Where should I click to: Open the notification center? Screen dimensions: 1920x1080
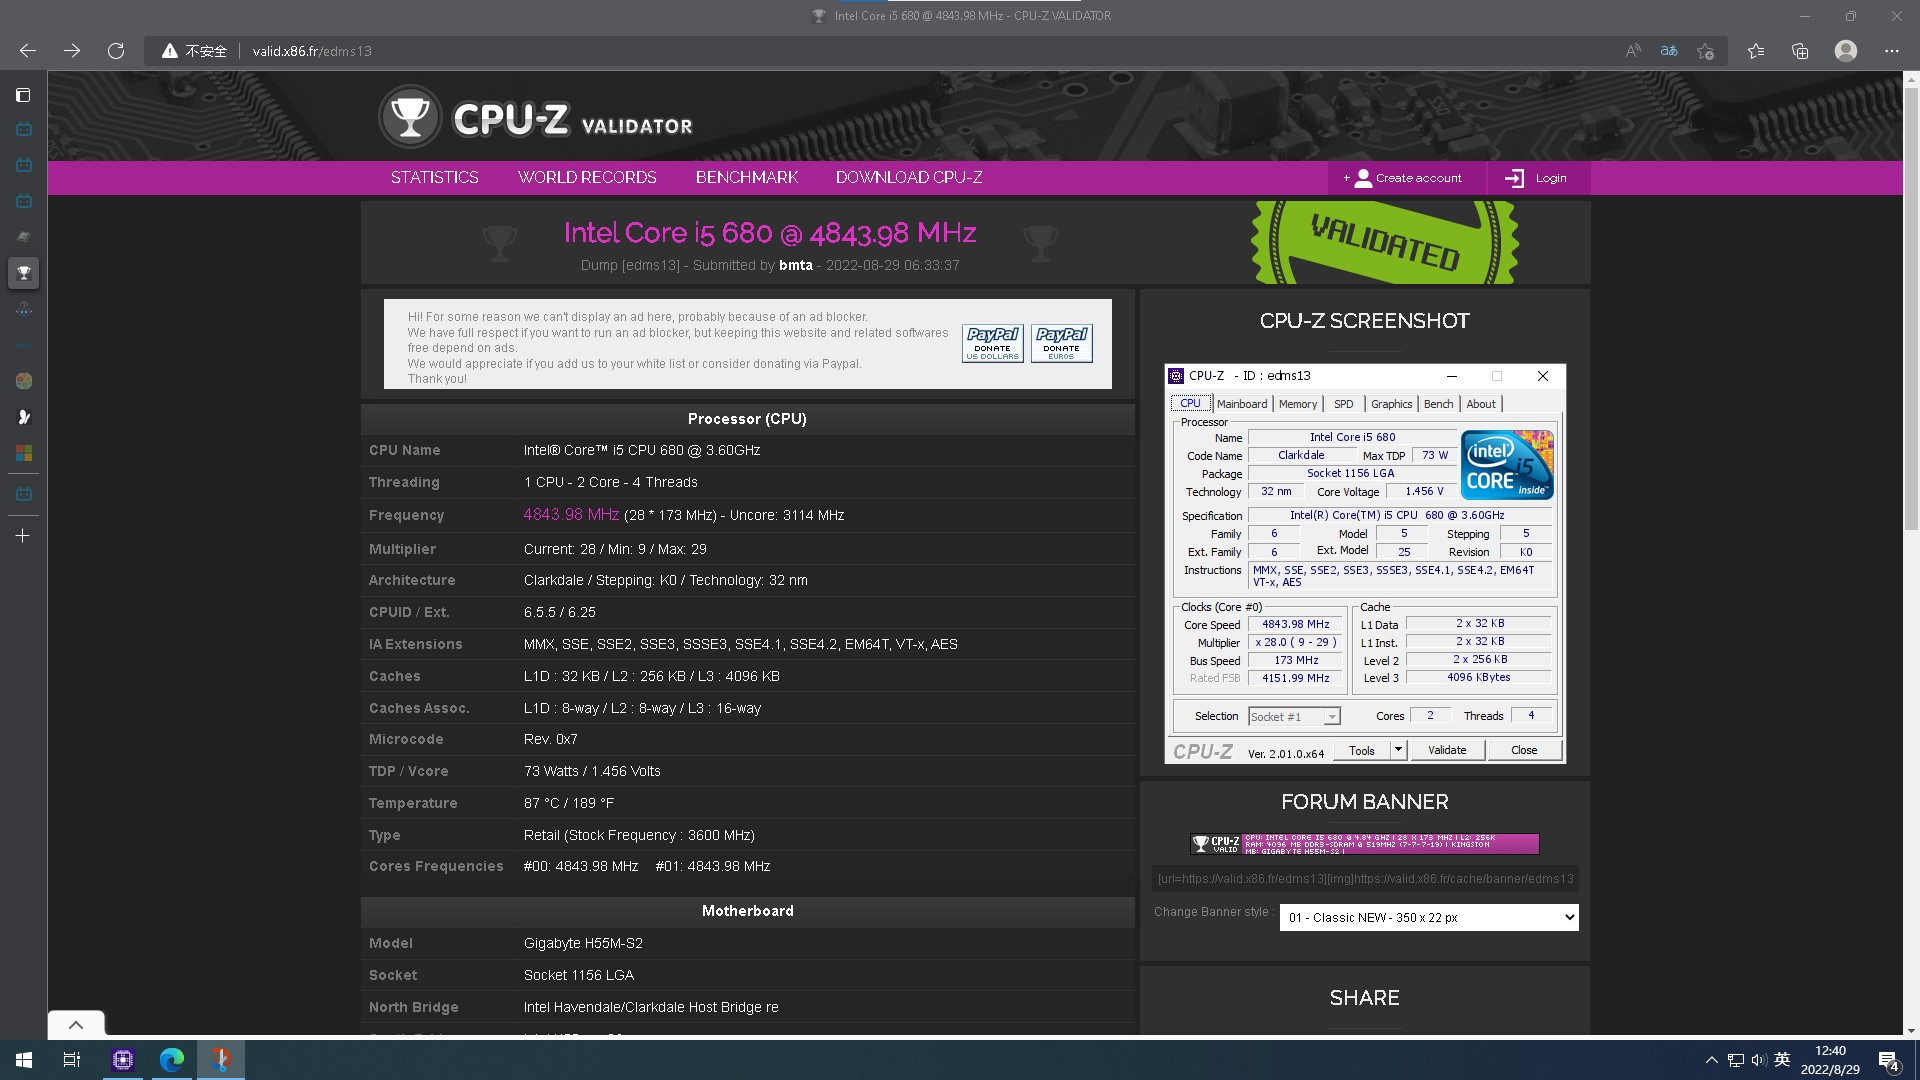coord(1889,1060)
